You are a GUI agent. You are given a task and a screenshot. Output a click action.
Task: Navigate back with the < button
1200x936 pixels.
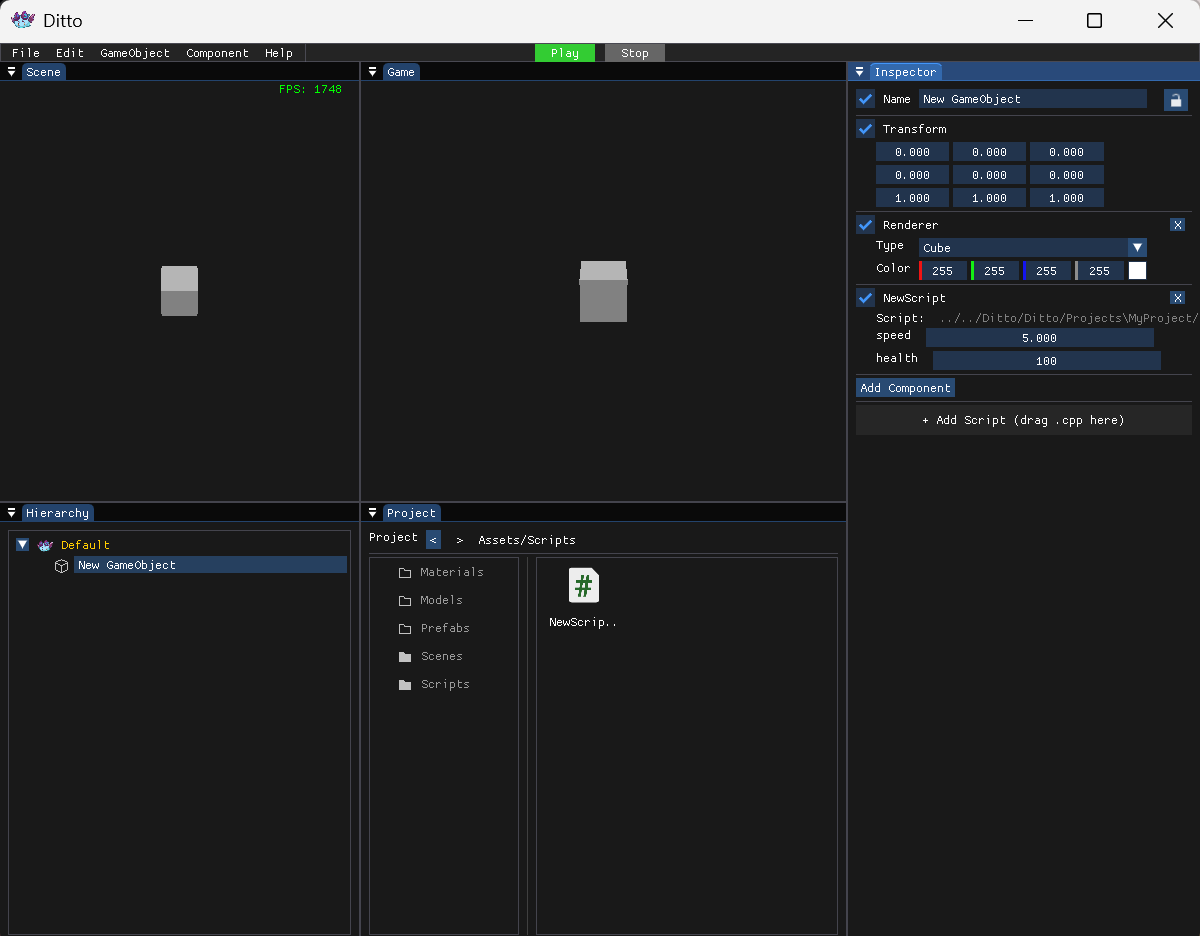click(433, 539)
